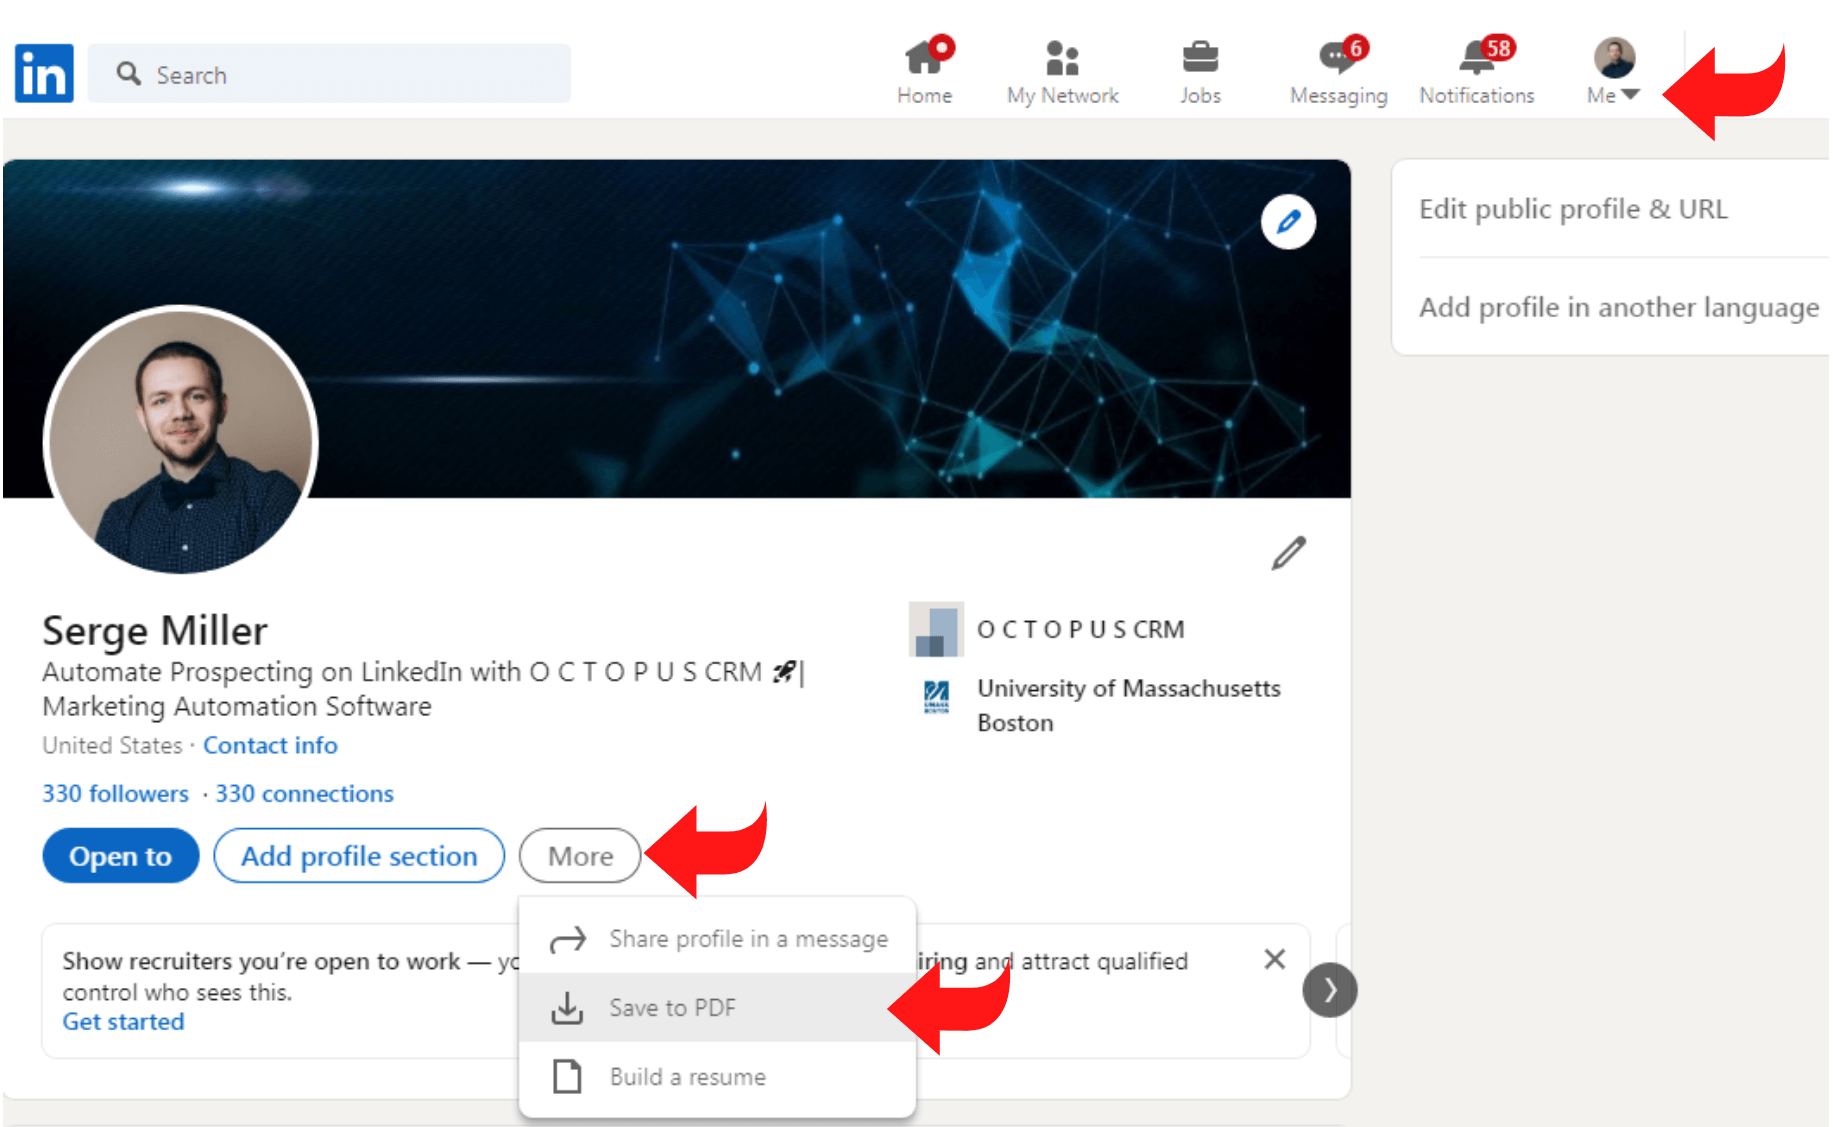Screen dimensions: 1833x1127
Task: Expand the More options menu
Action: pos(579,855)
